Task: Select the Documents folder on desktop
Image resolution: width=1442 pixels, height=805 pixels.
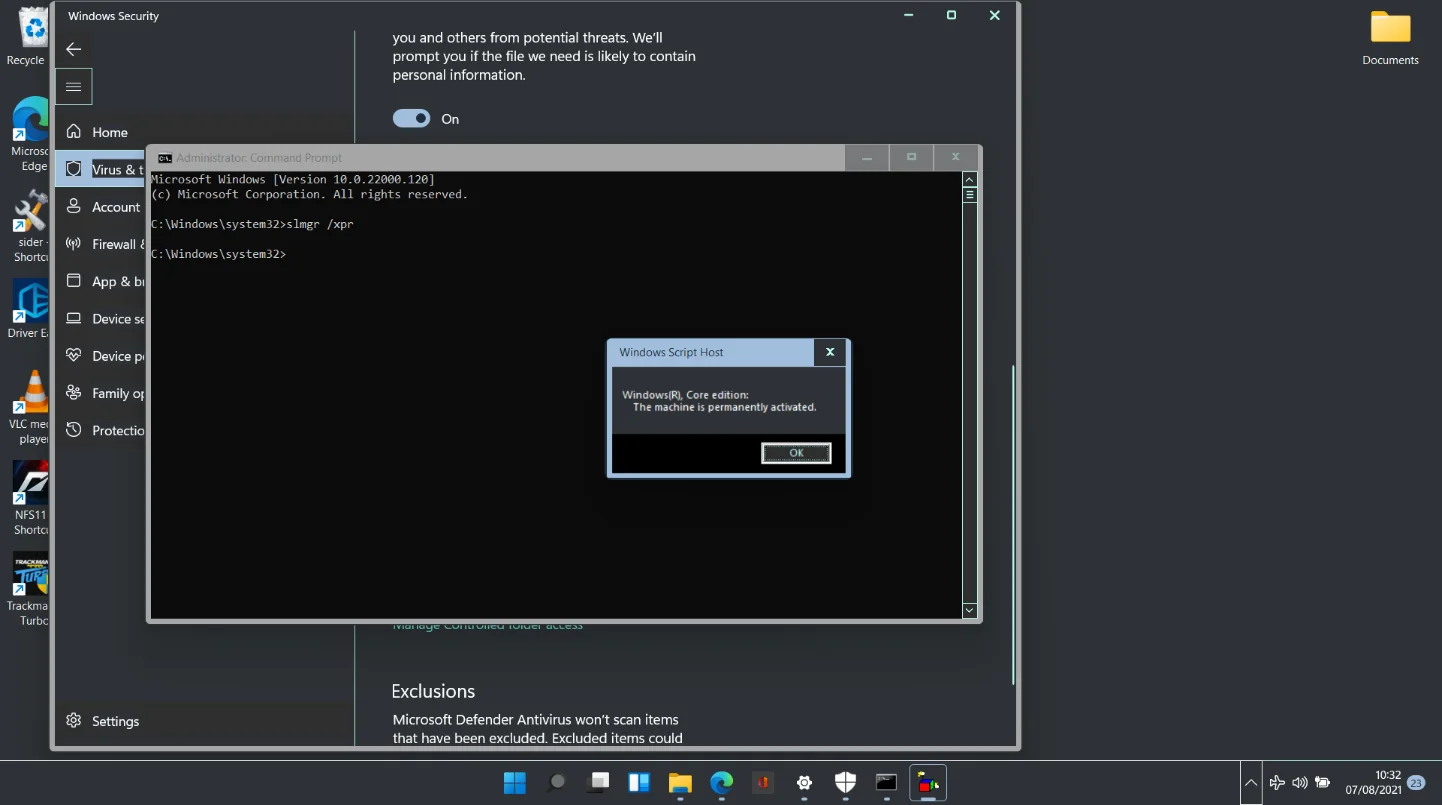Action: (x=1390, y=38)
